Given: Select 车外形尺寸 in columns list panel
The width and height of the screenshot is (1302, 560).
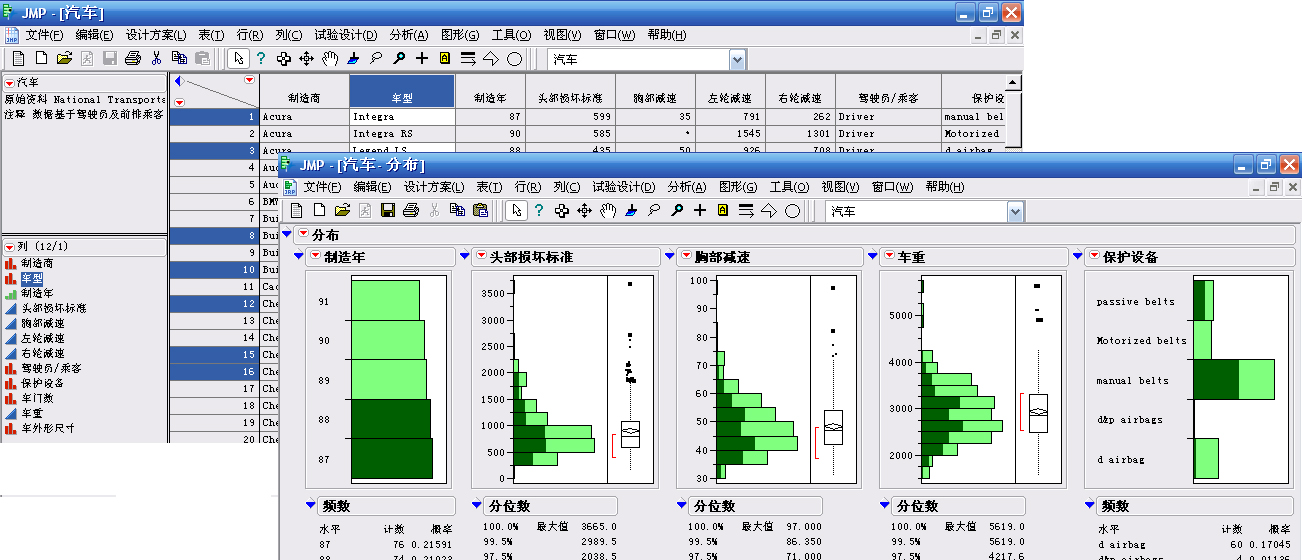Looking at the screenshot, I should tap(47, 428).
